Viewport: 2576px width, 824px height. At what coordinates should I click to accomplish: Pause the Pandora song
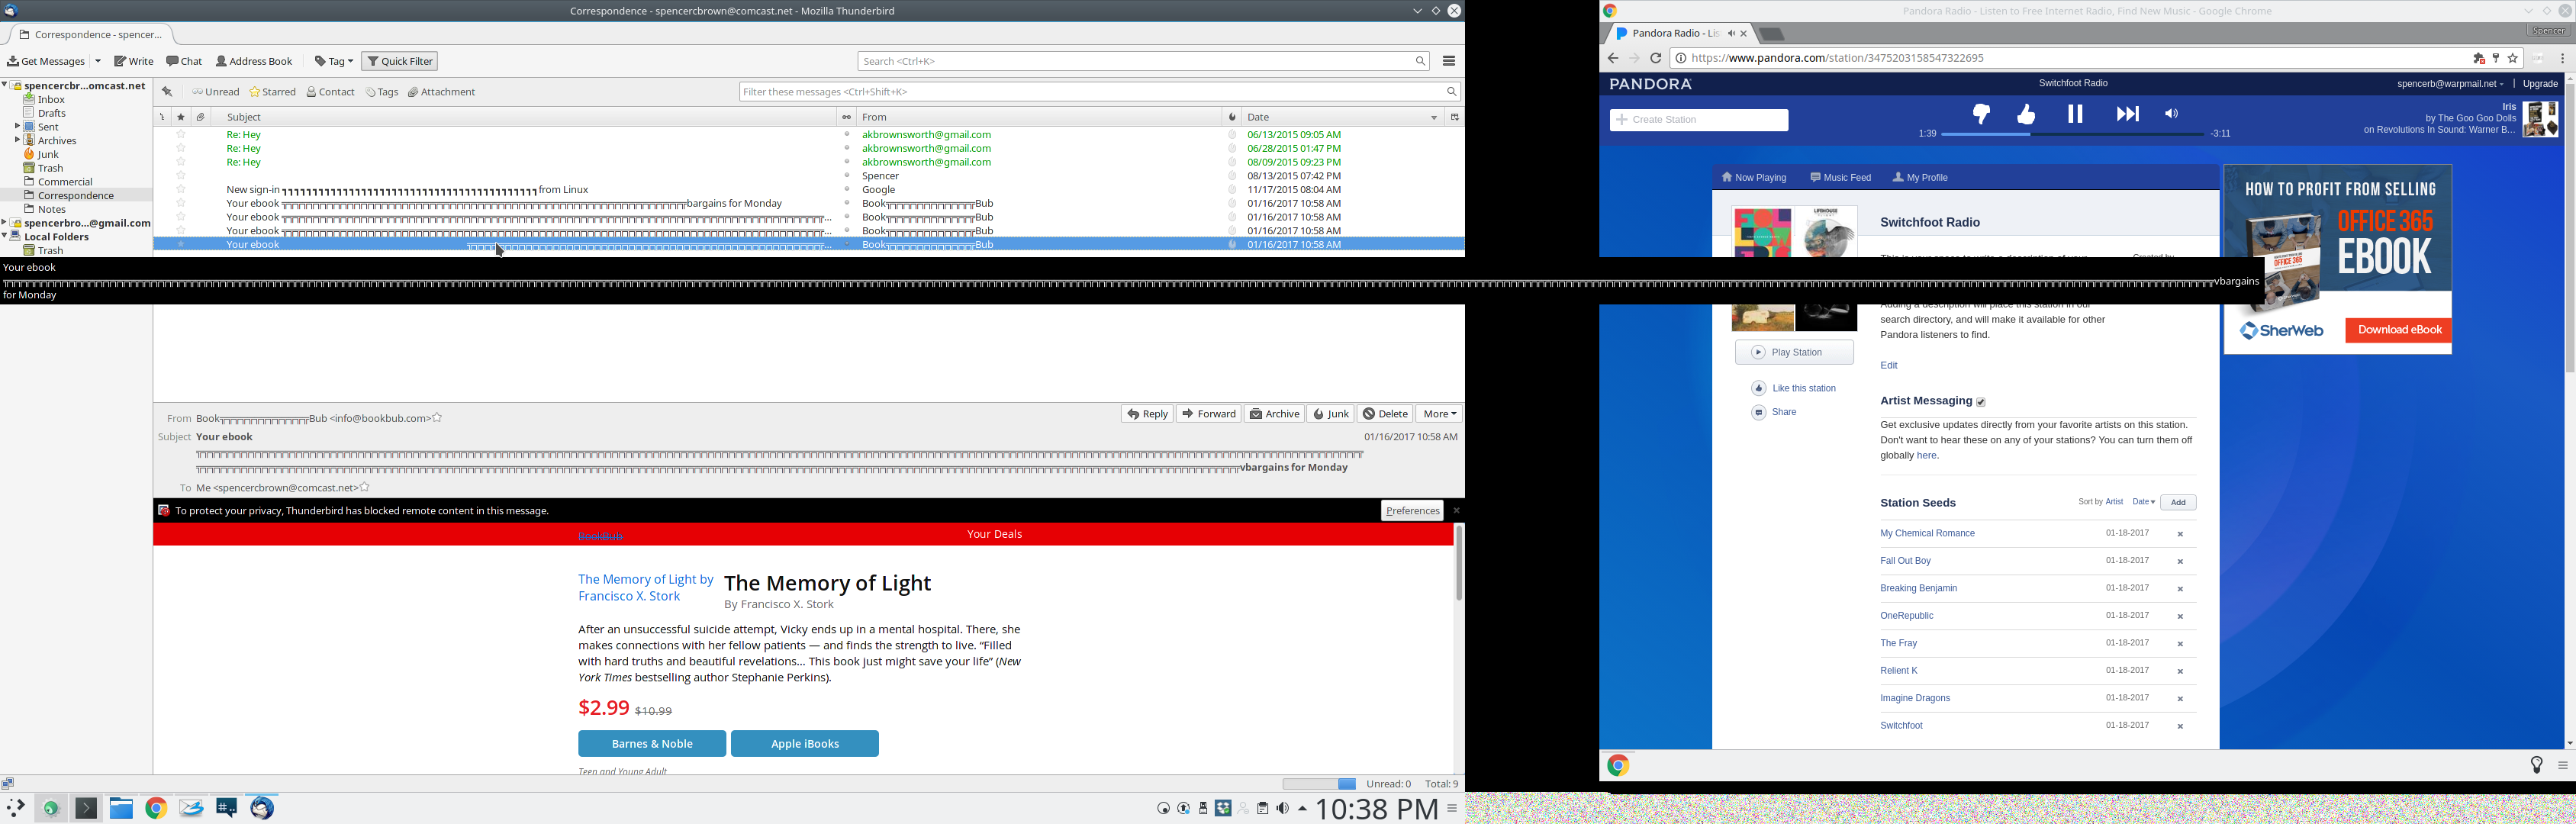[x=2075, y=114]
